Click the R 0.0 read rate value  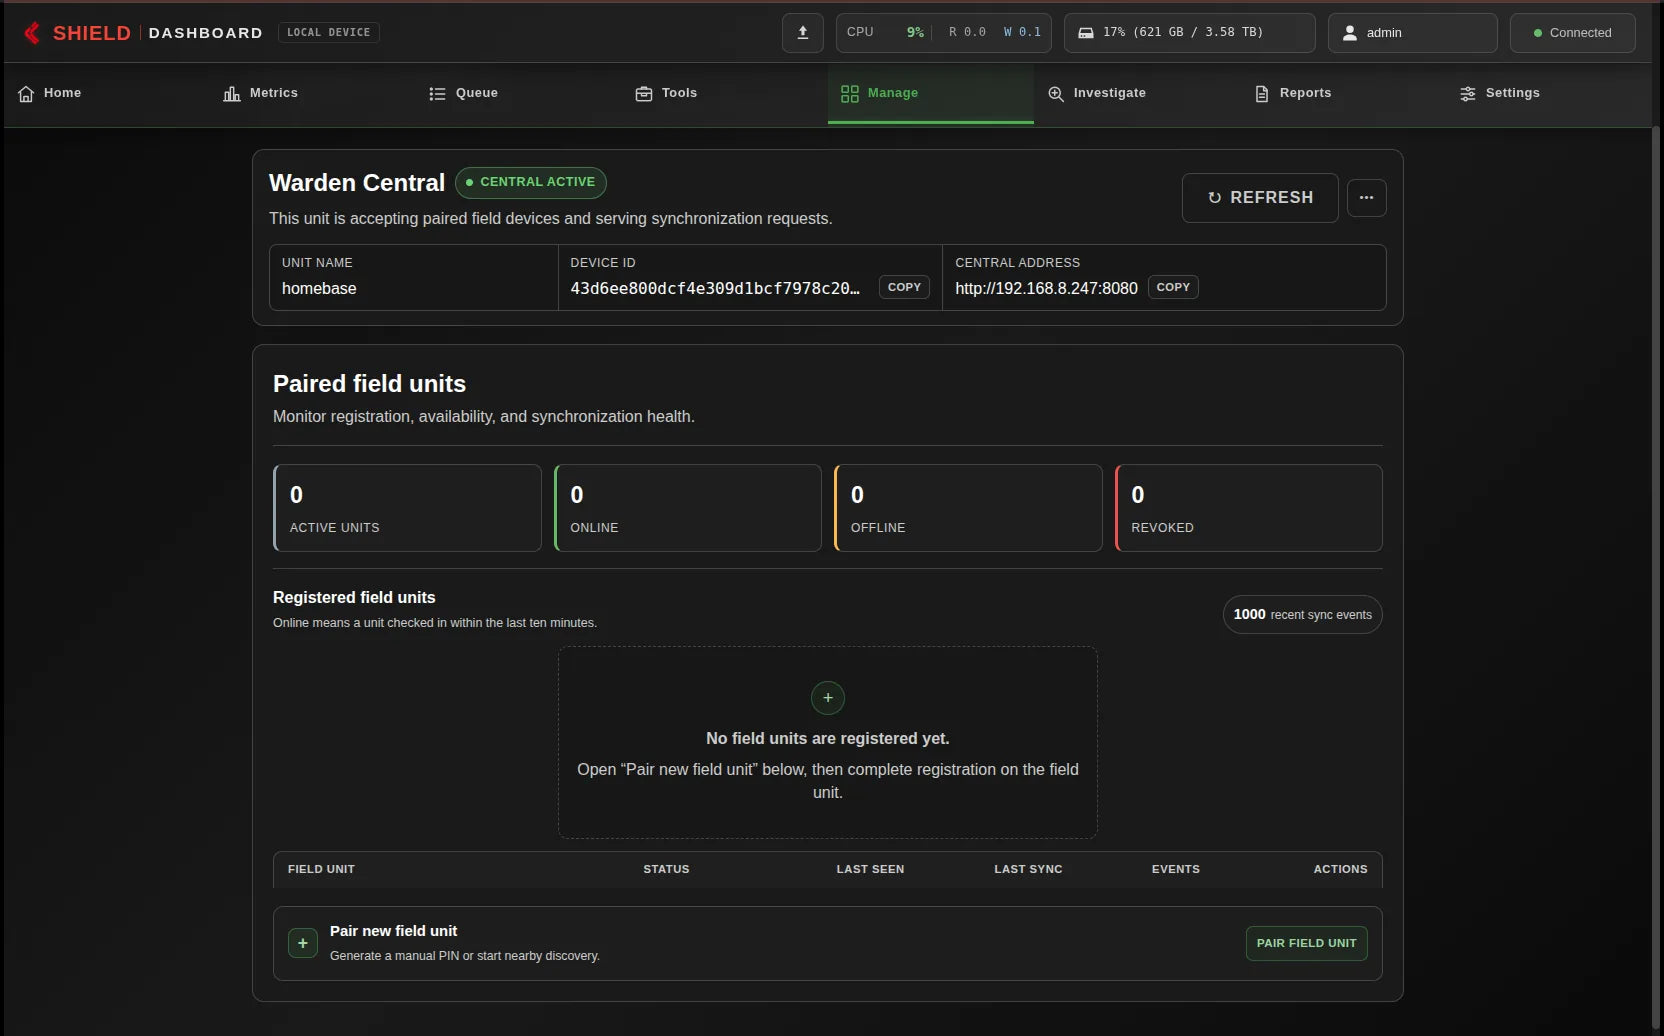[x=967, y=33]
